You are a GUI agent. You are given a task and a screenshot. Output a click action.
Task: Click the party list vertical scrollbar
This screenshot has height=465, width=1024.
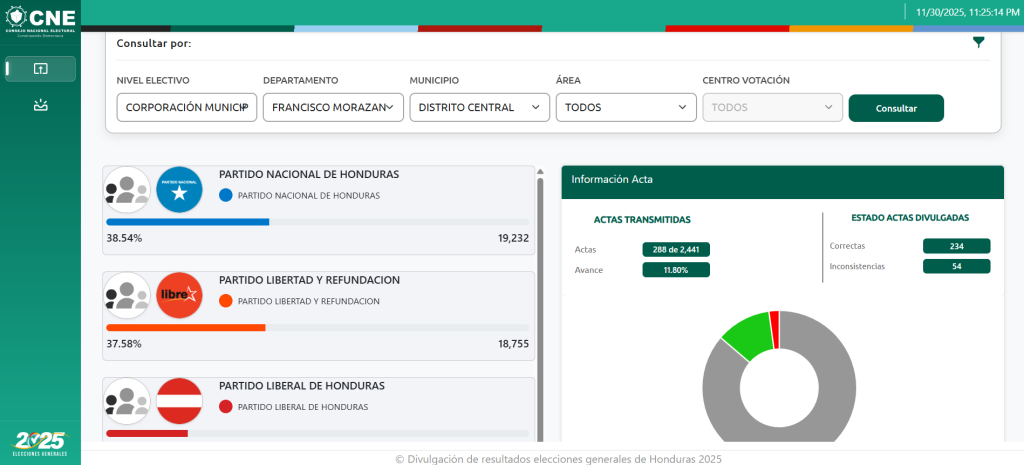tap(540, 310)
